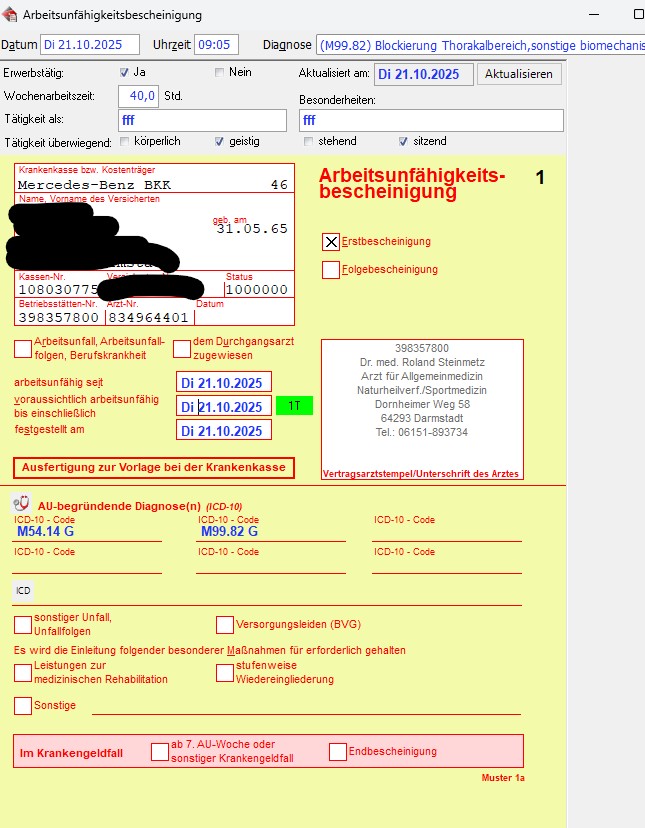Click the Besonderheiten text field
Screen dimensions: 645x828
(431, 120)
